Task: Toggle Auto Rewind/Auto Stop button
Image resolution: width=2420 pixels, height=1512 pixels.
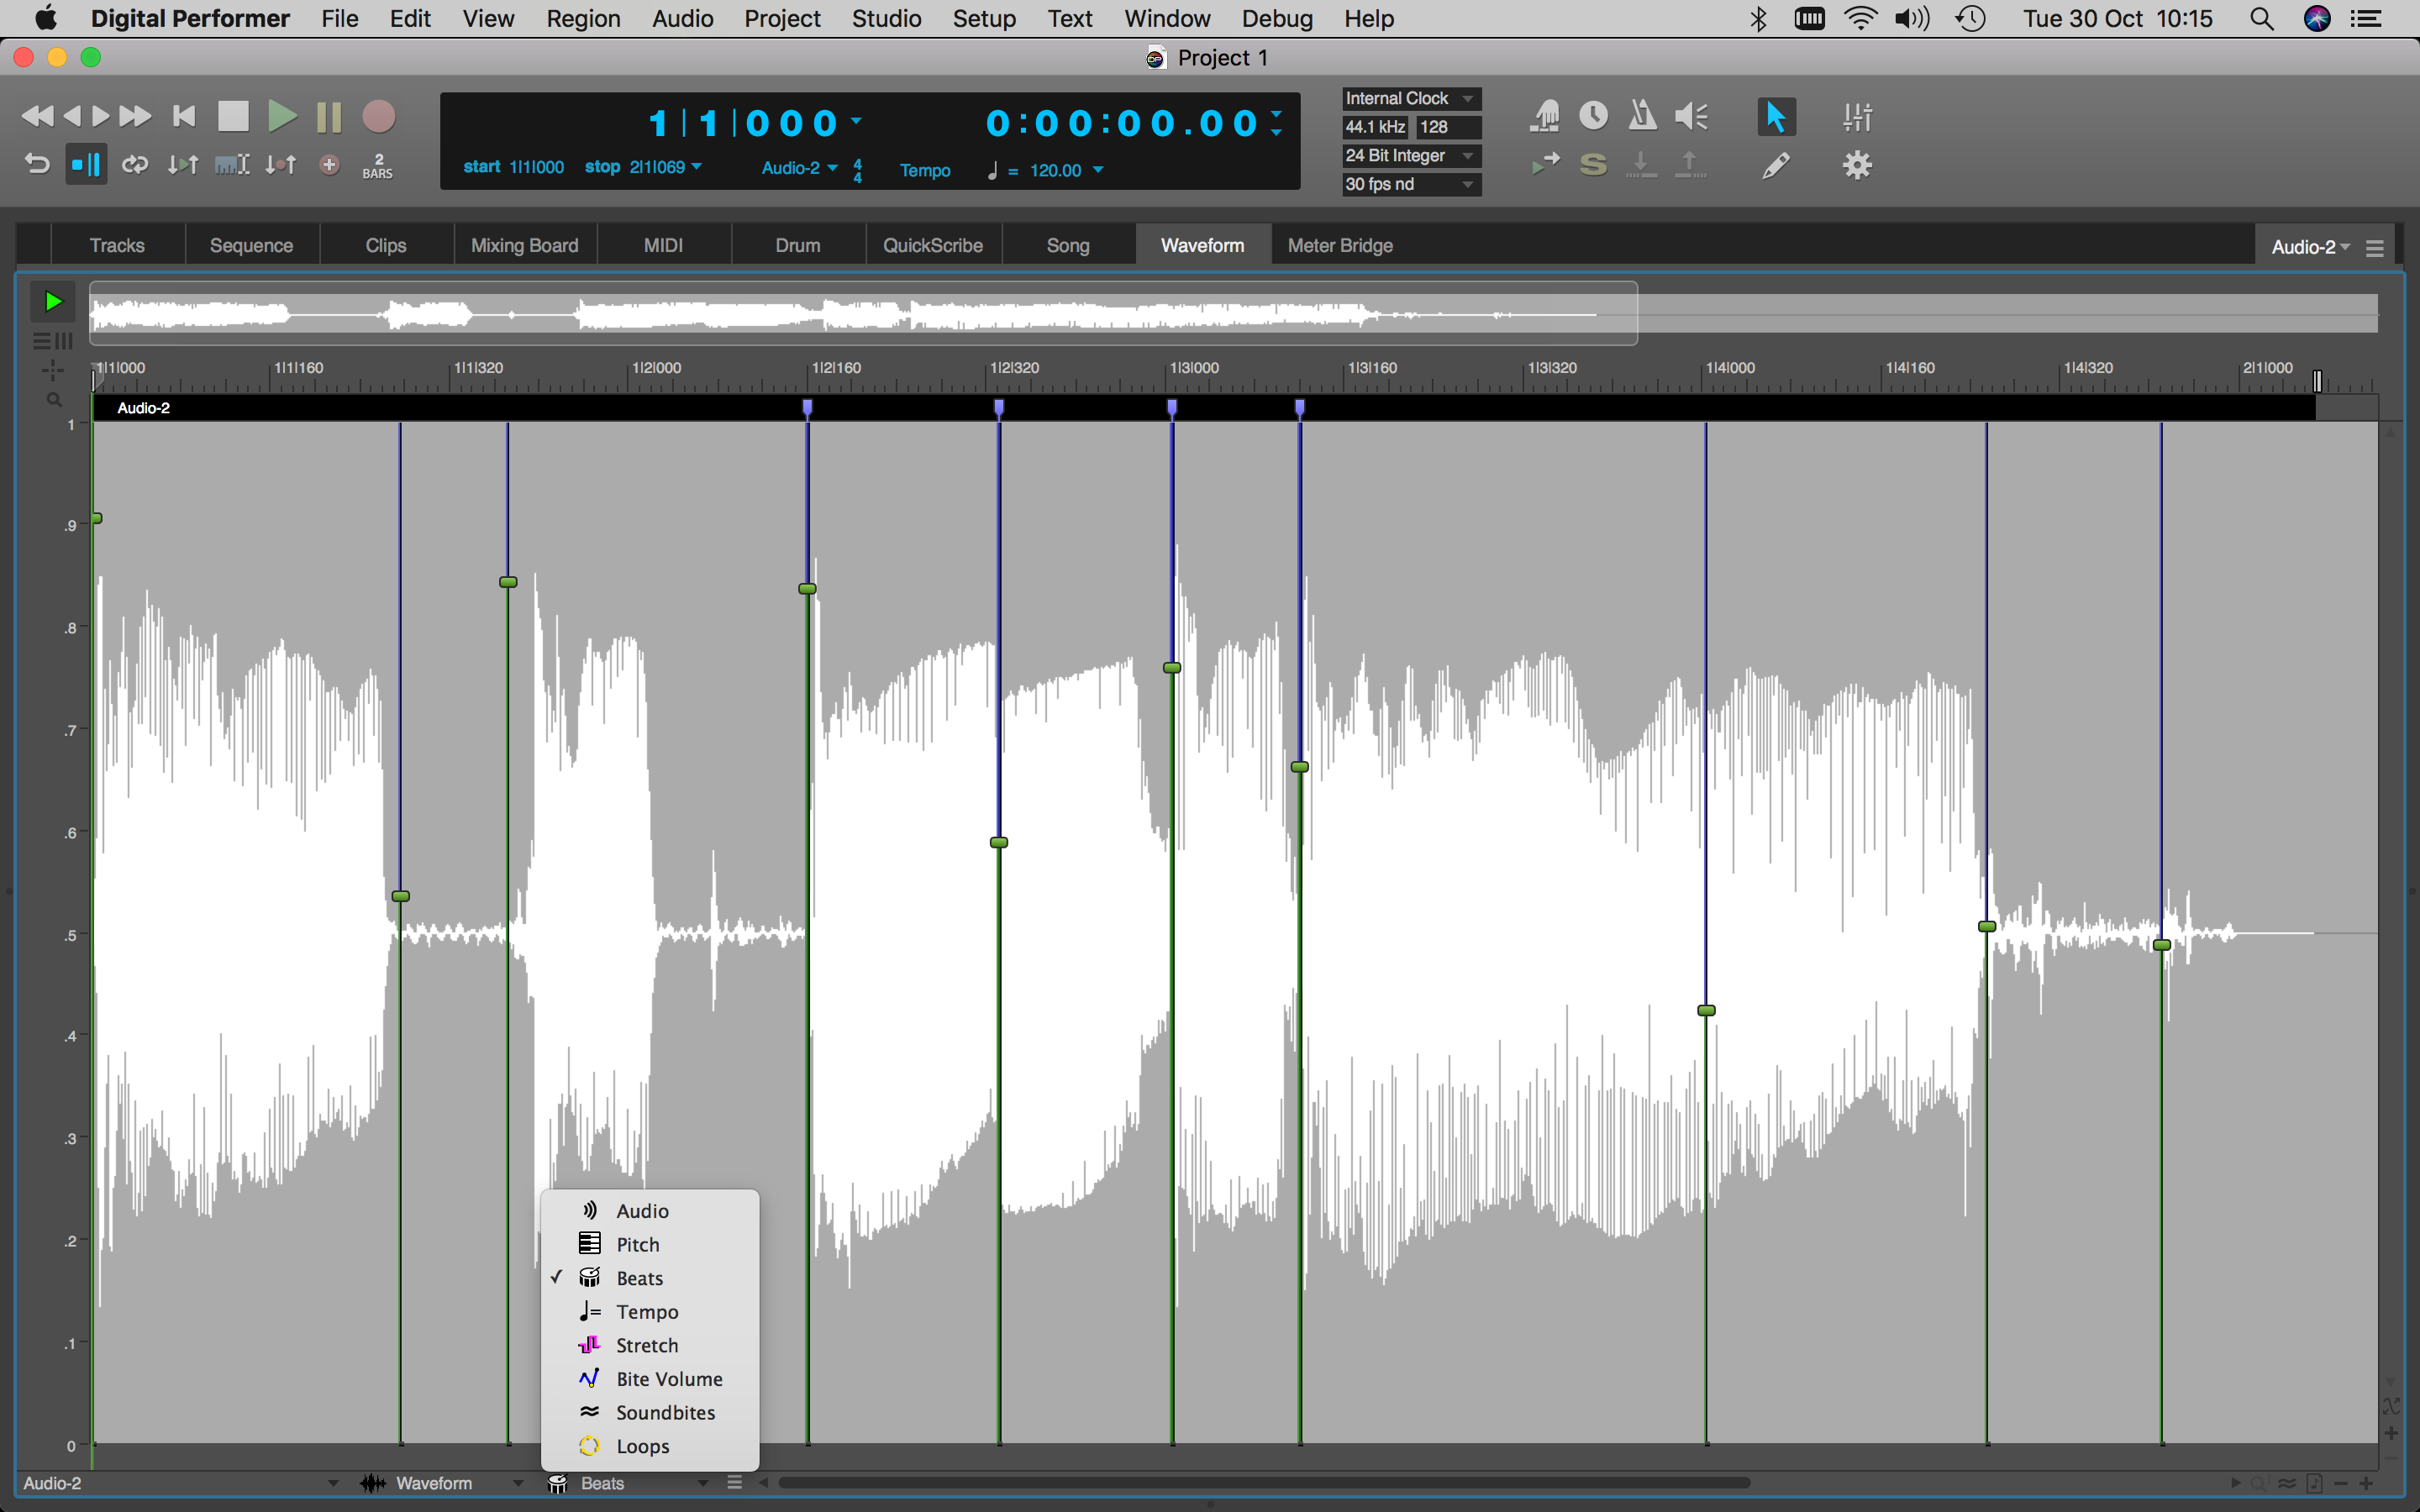Action: [183, 165]
